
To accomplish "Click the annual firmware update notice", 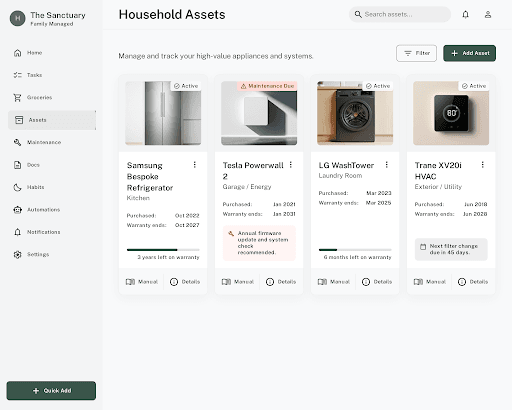I will tap(259, 243).
